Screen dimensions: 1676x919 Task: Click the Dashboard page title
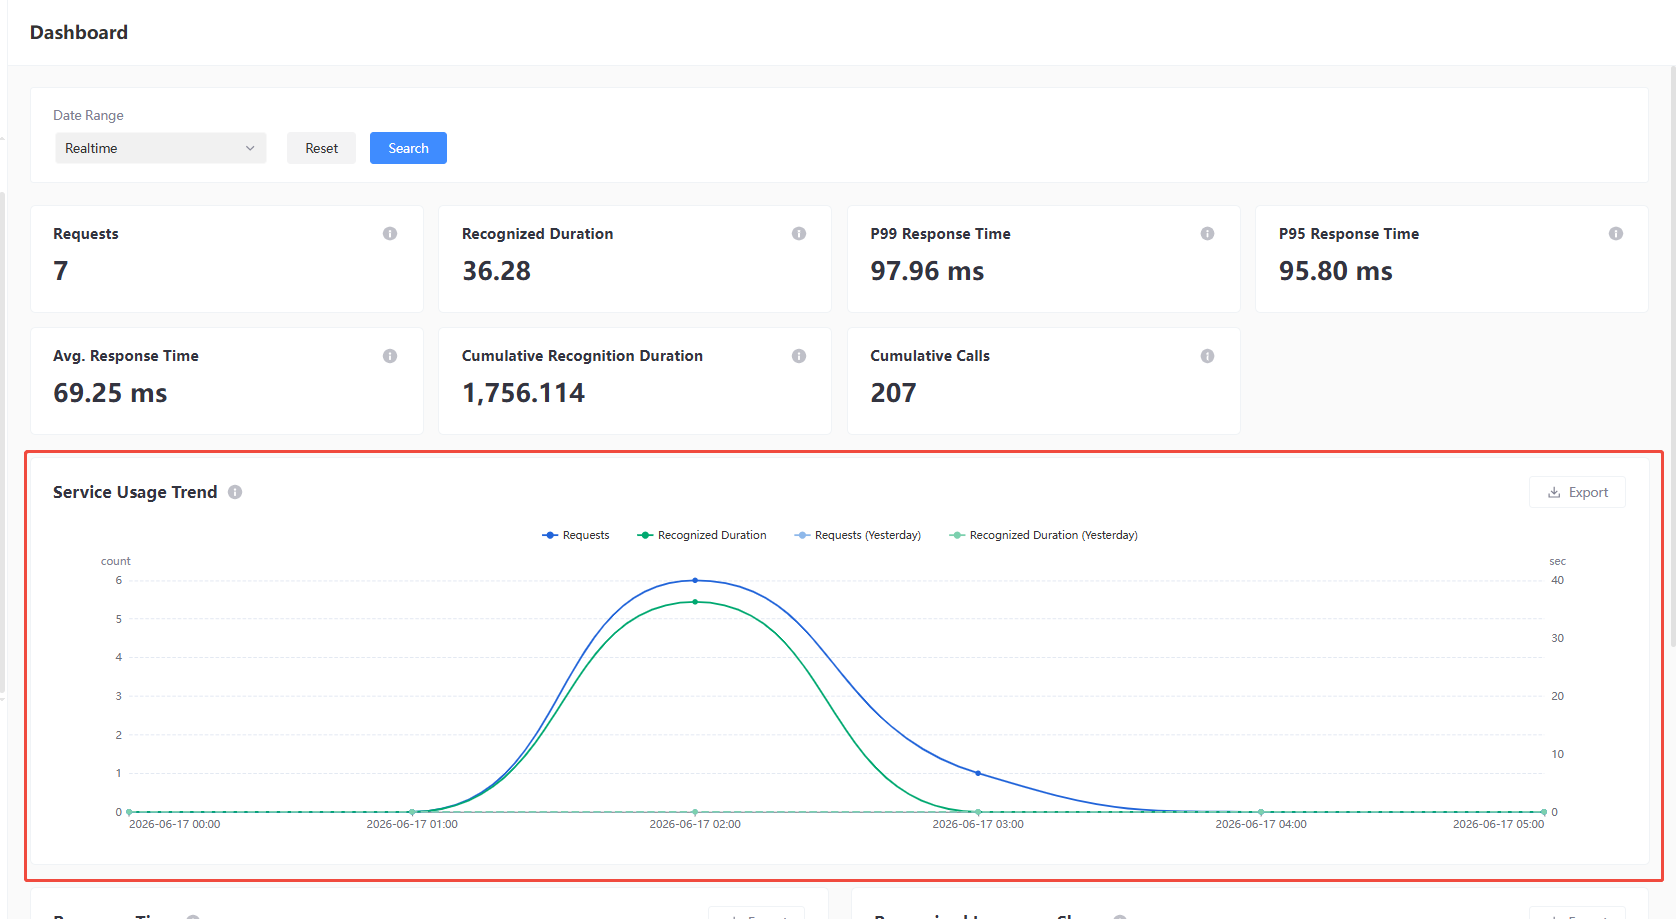click(x=79, y=32)
